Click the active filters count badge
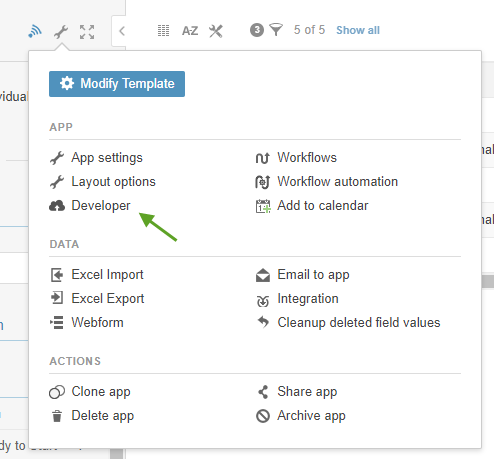Screen dimensions: 494x459 click(257, 30)
